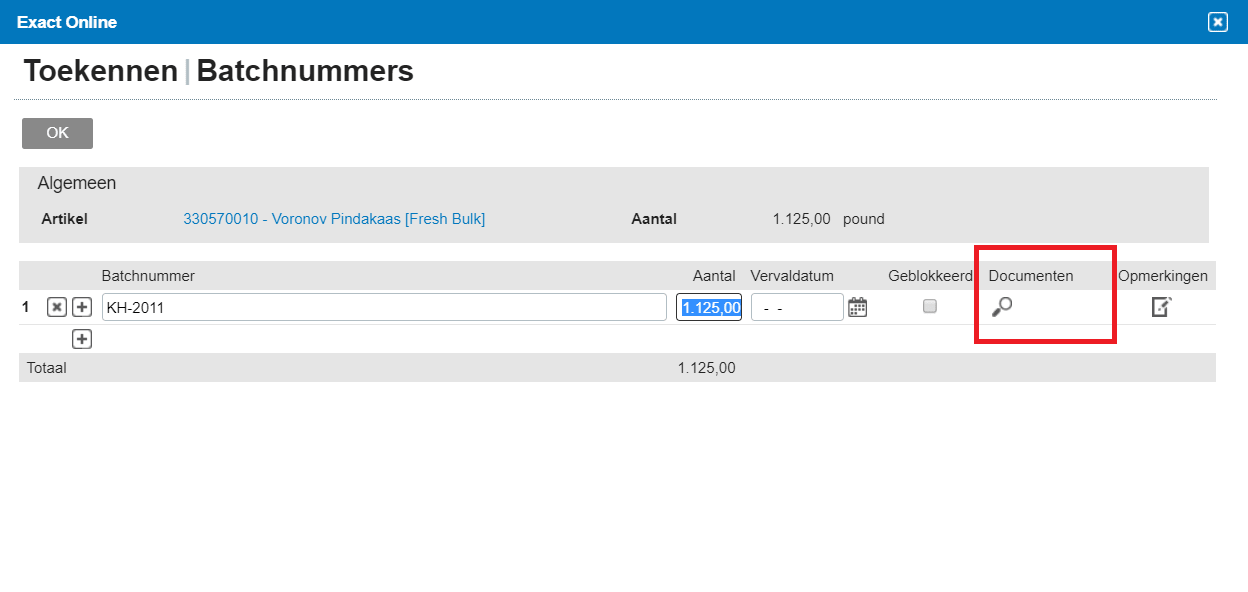Close the Exact Online dialog
Image resolution: width=1248 pixels, height=592 pixels.
point(1217,22)
